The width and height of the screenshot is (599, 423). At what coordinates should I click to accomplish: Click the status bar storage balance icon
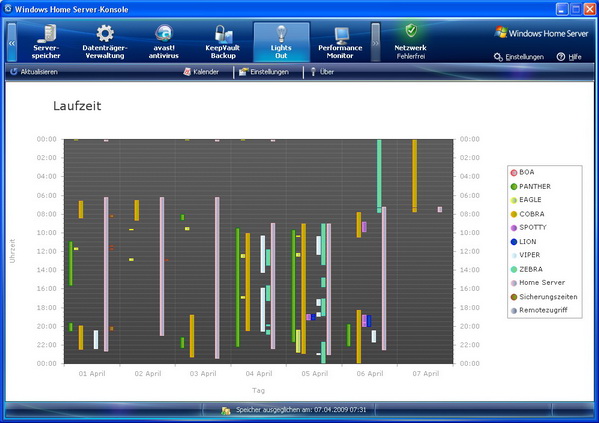(226, 410)
